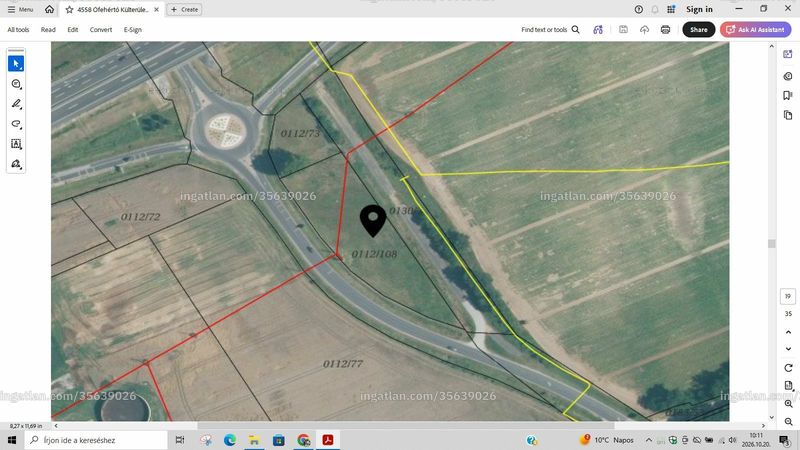800x450 pixels.
Task: Open the Adobe apps grid
Action: coord(671,9)
